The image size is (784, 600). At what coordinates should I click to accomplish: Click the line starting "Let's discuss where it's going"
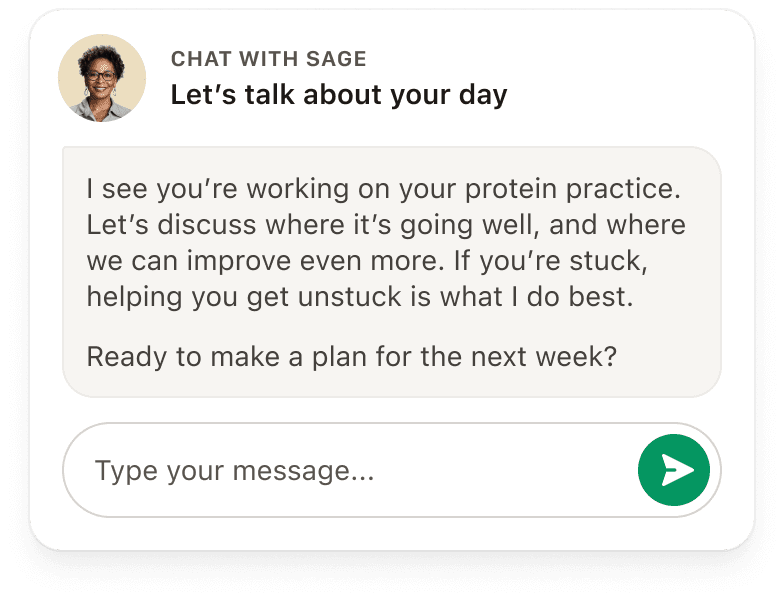pos(386,225)
